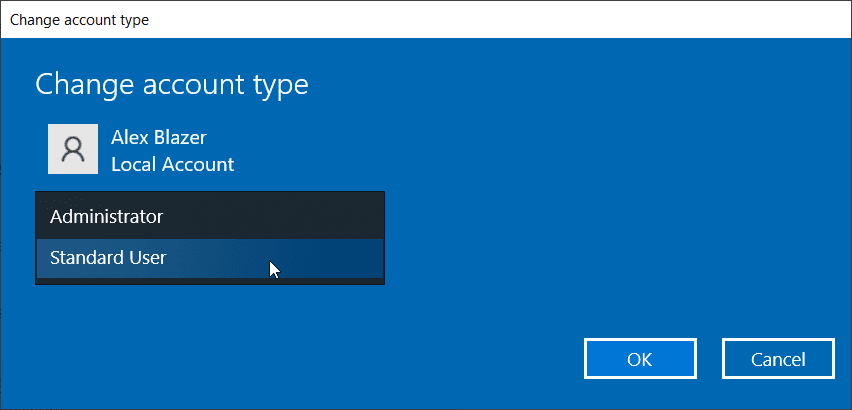Click the Alex Blazer account name
852x410 pixels.
(158, 138)
